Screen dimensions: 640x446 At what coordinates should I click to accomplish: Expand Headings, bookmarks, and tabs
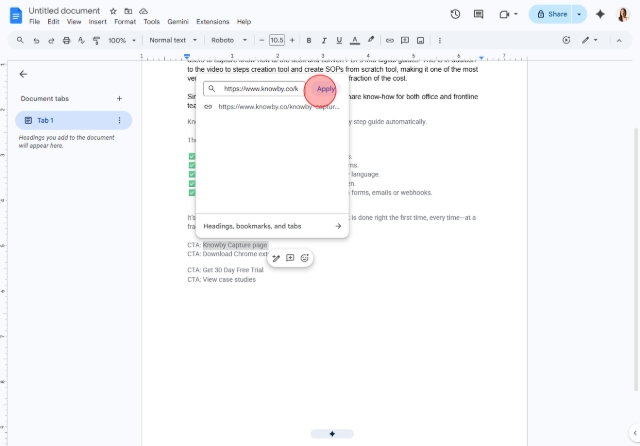pyautogui.click(x=272, y=226)
